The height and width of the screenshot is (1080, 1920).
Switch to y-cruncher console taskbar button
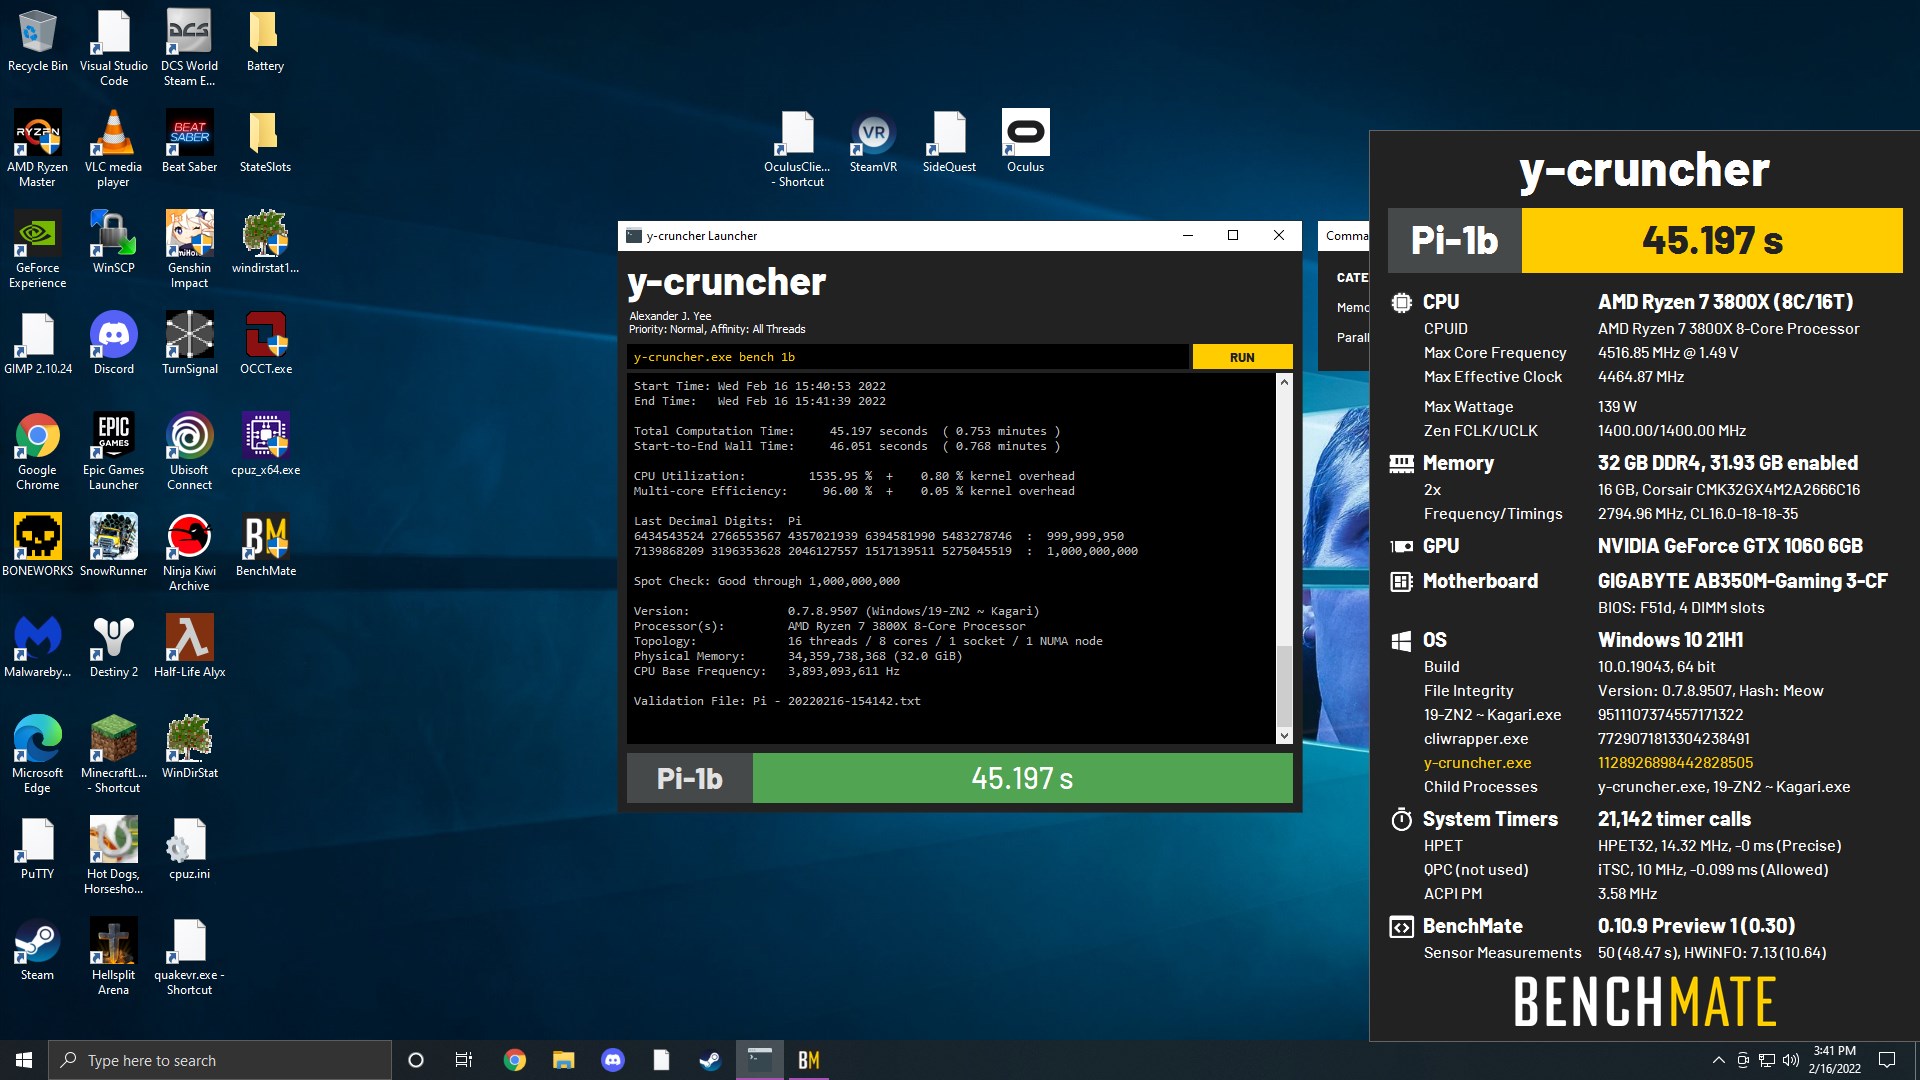click(760, 1060)
